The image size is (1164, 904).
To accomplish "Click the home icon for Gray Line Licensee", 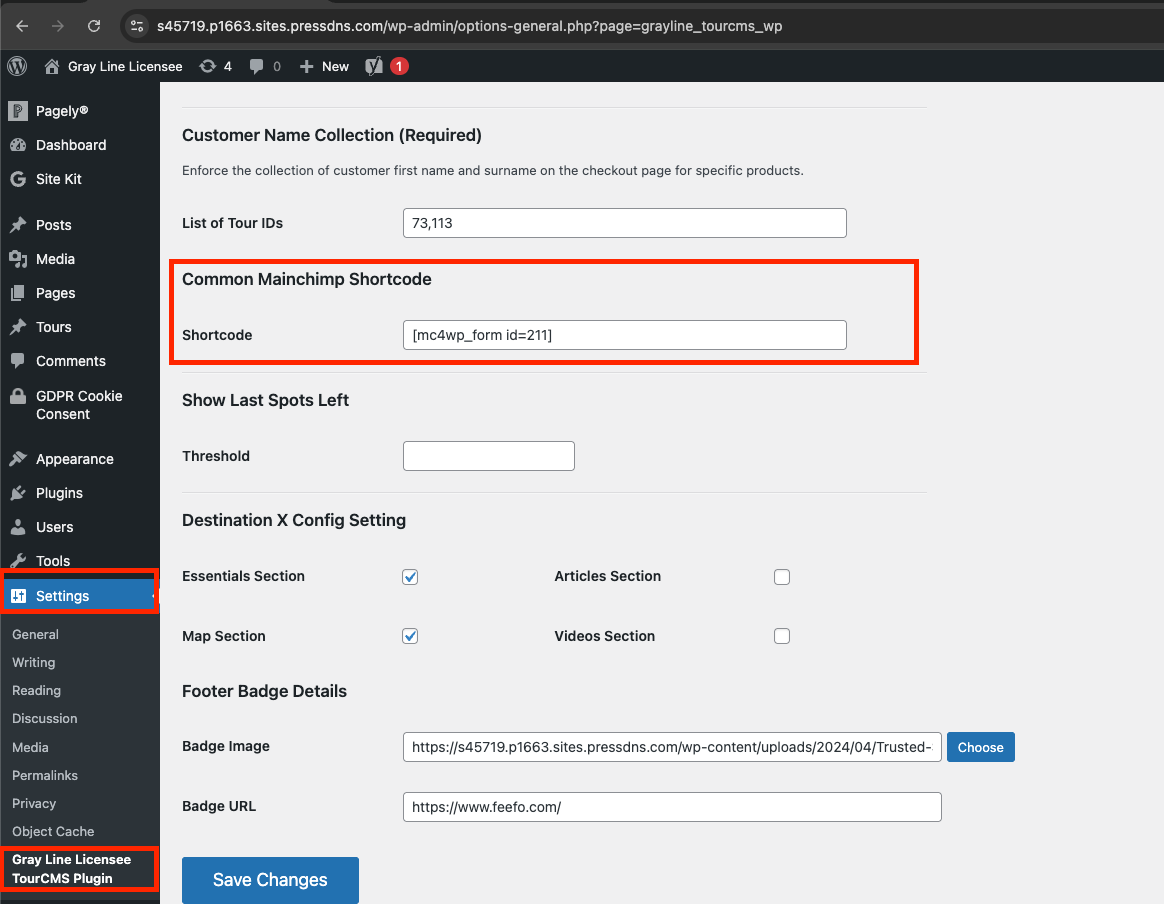I will tap(51, 66).
